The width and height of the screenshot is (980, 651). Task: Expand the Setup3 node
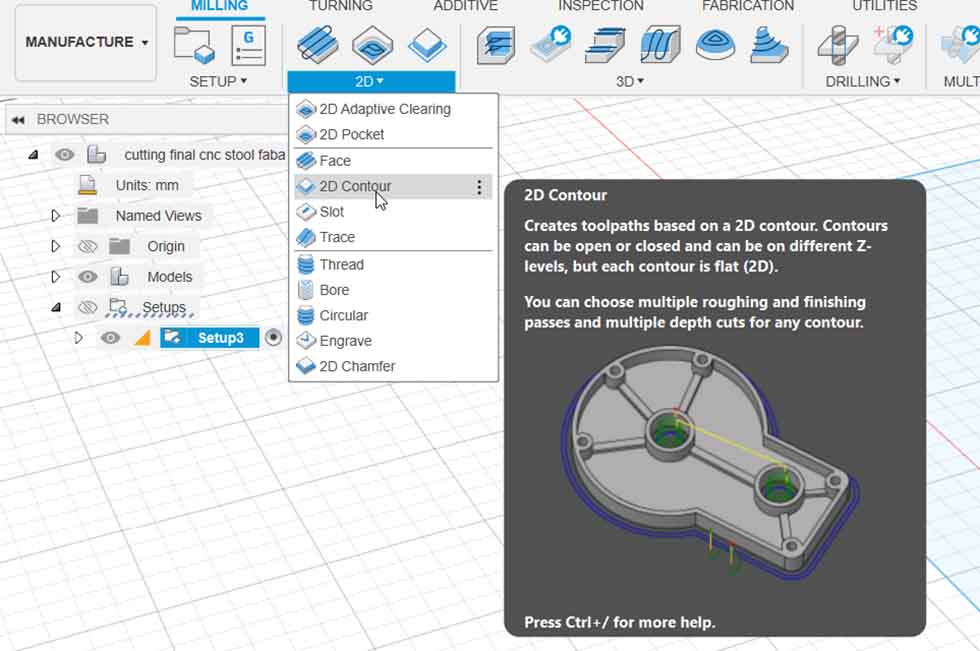79,338
